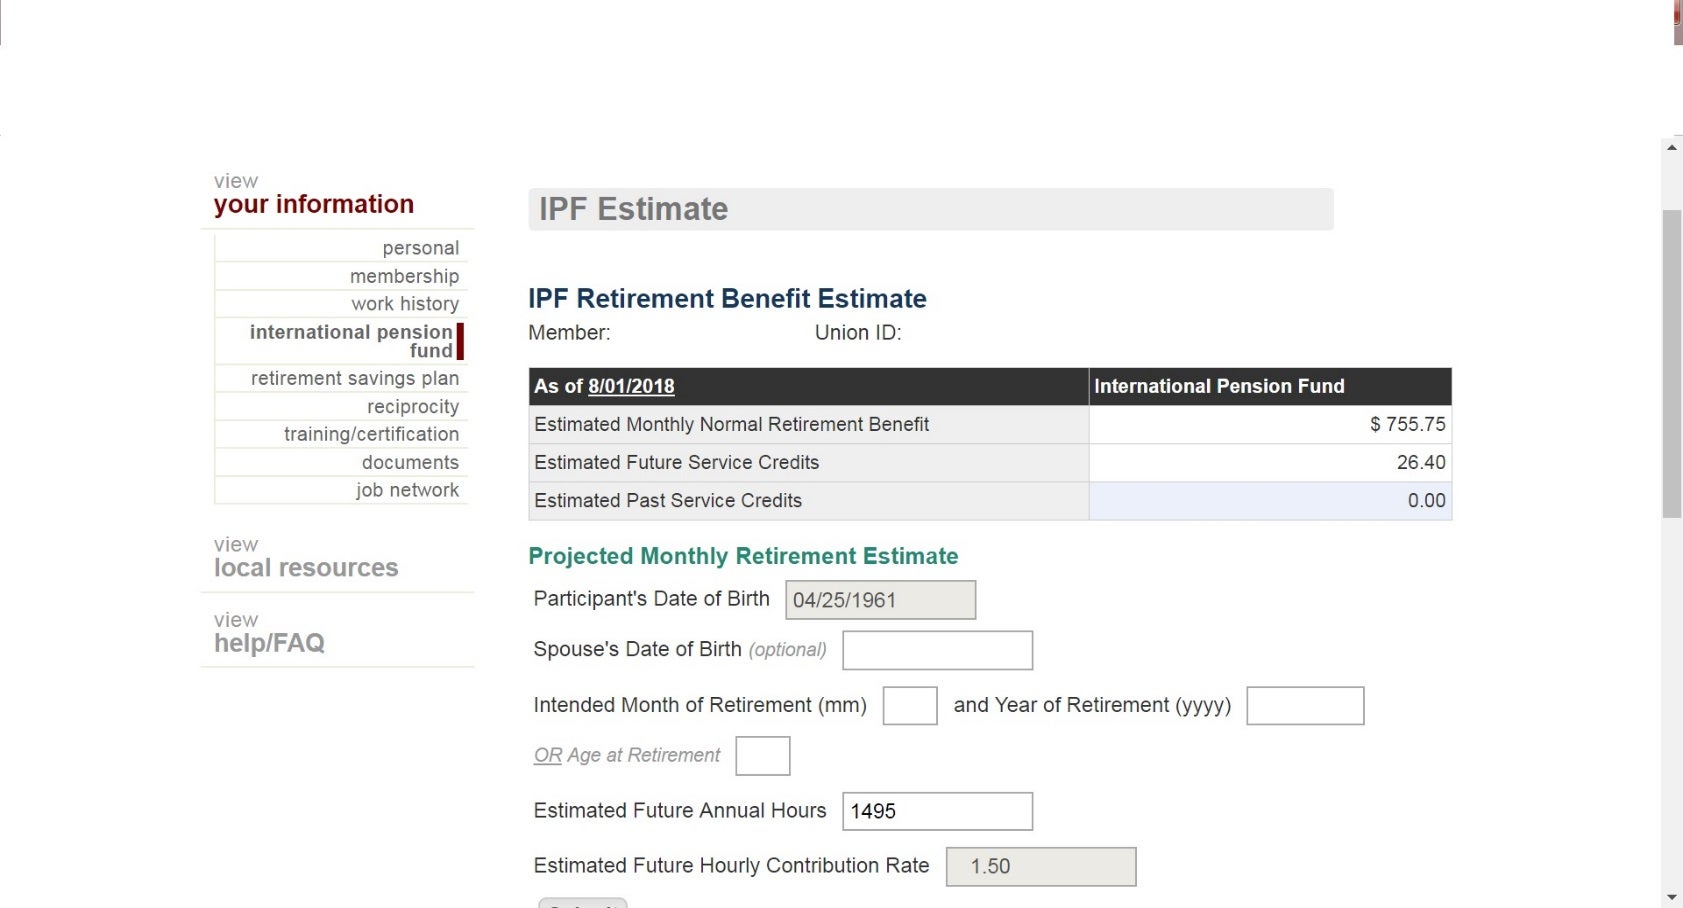Select international pension fund menu item
The image size is (1683, 908).
coord(351,341)
